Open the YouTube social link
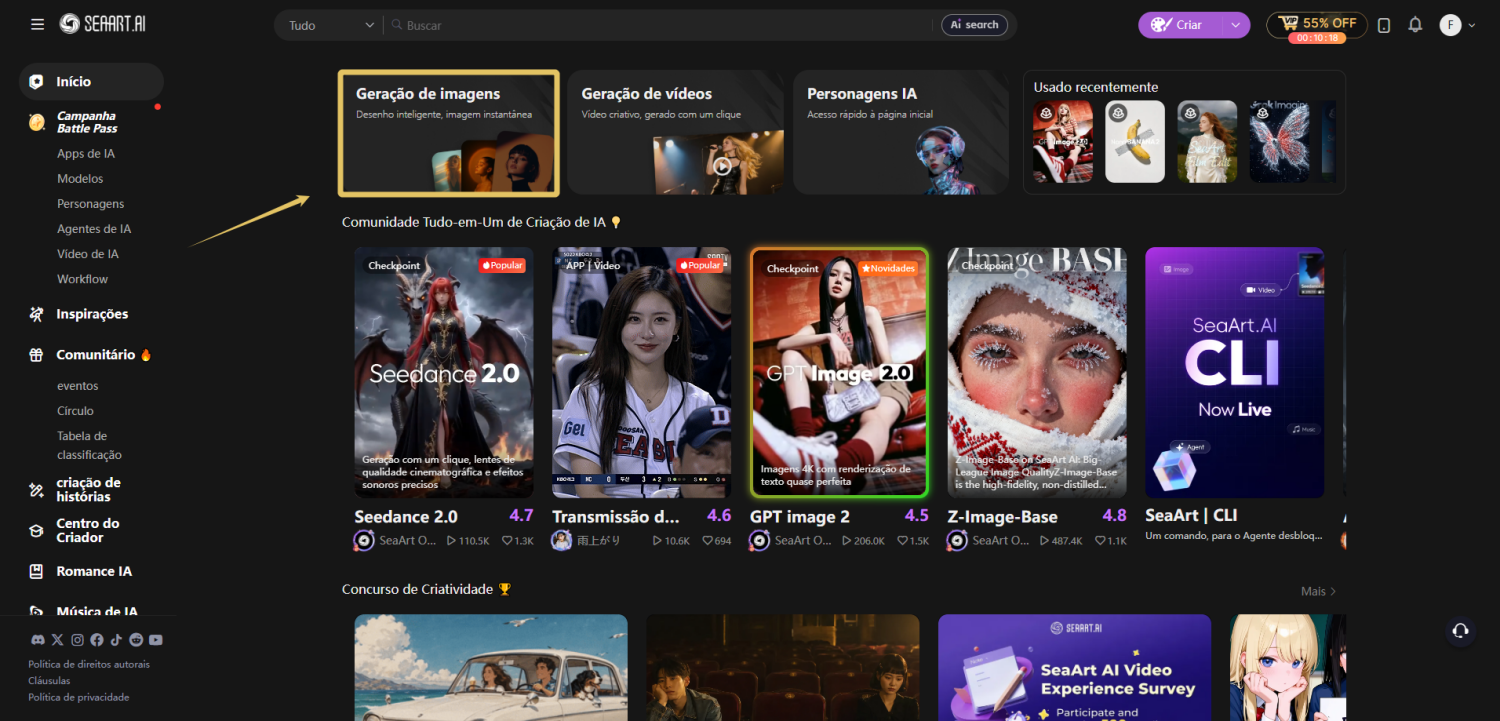 coord(156,640)
